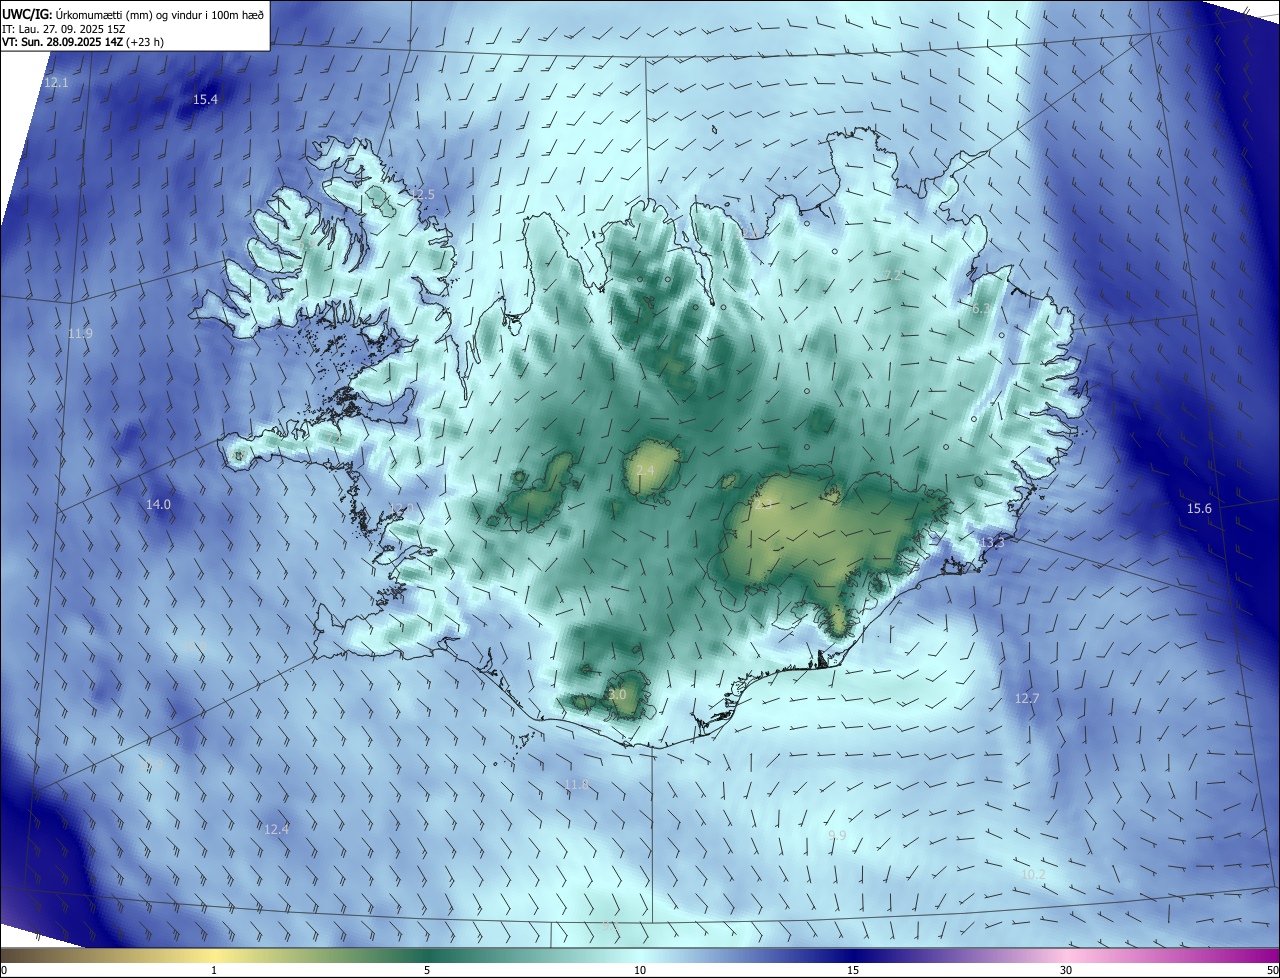Screen dimensions: 1280x978
Task: Click the colorbar tick label "50"
Action: pos(1273,970)
